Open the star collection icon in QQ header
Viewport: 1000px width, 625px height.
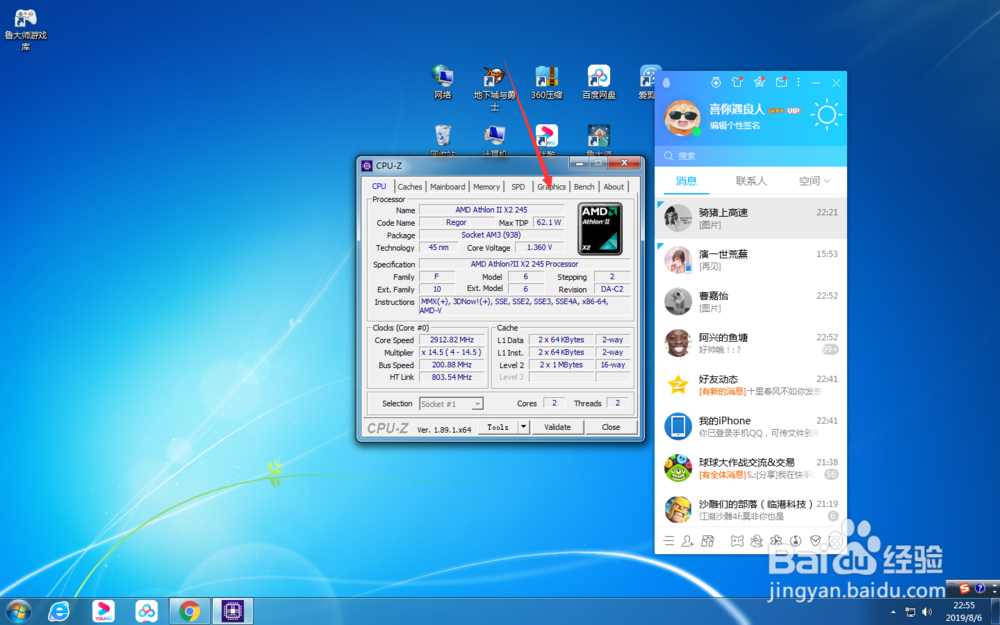point(761,83)
